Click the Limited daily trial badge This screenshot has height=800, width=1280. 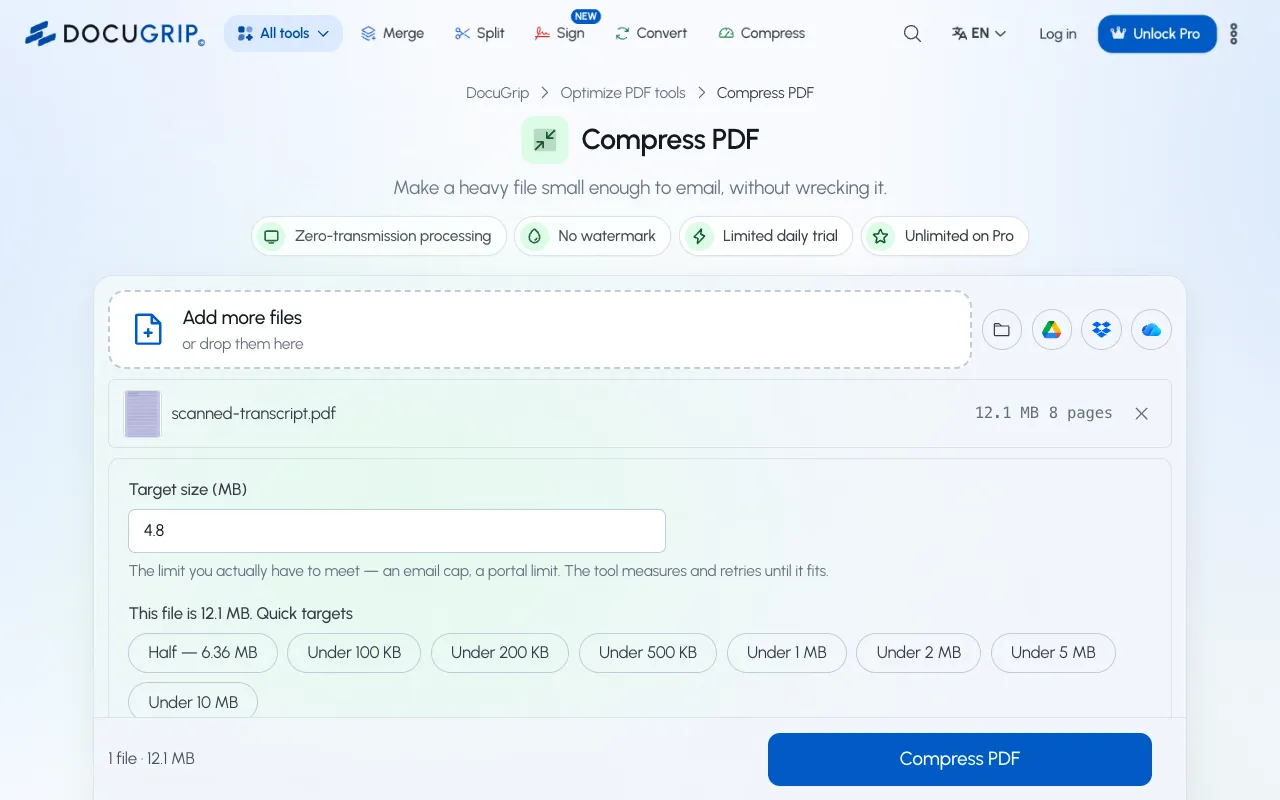[x=766, y=236]
